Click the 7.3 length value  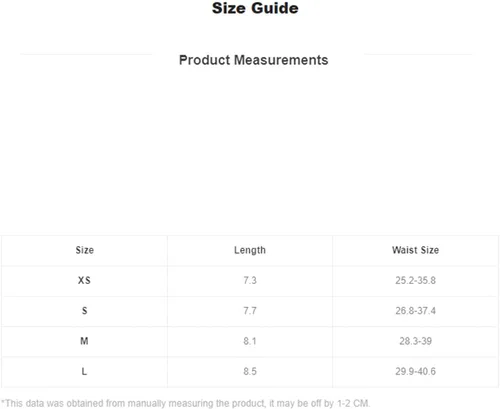(250, 280)
